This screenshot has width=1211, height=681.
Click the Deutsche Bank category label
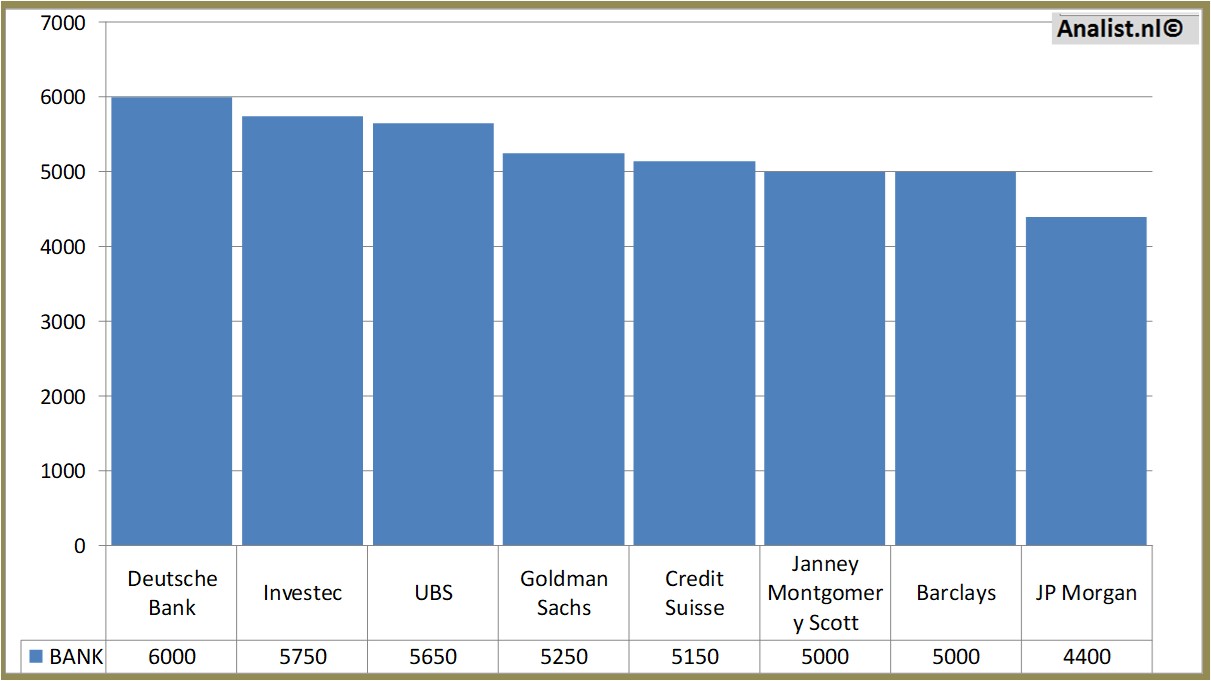[172, 593]
